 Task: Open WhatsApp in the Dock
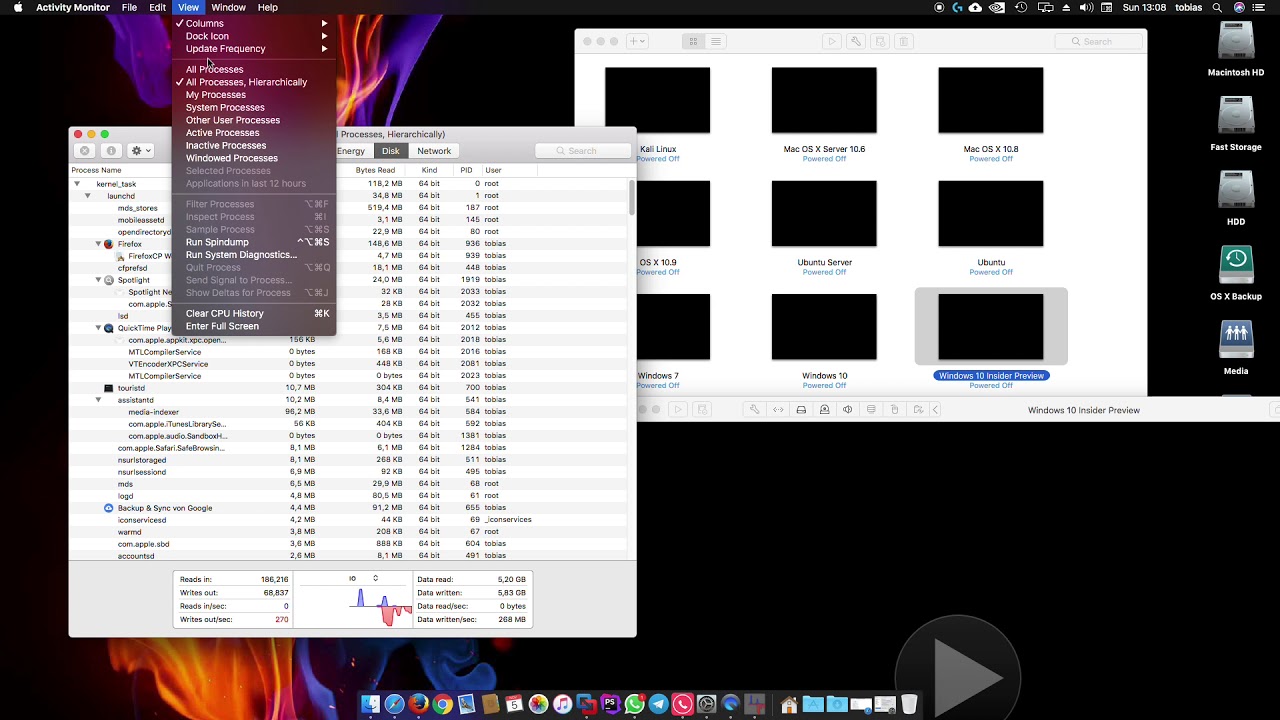click(x=635, y=705)
